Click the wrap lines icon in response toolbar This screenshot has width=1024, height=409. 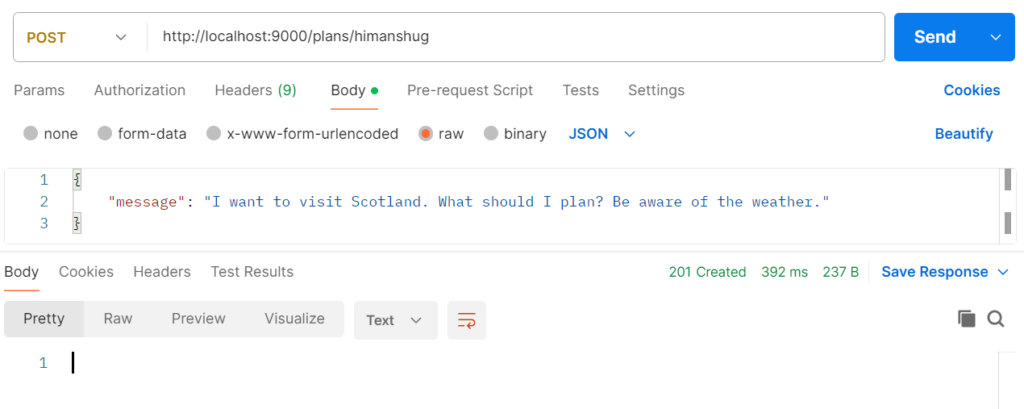[466, 320]
